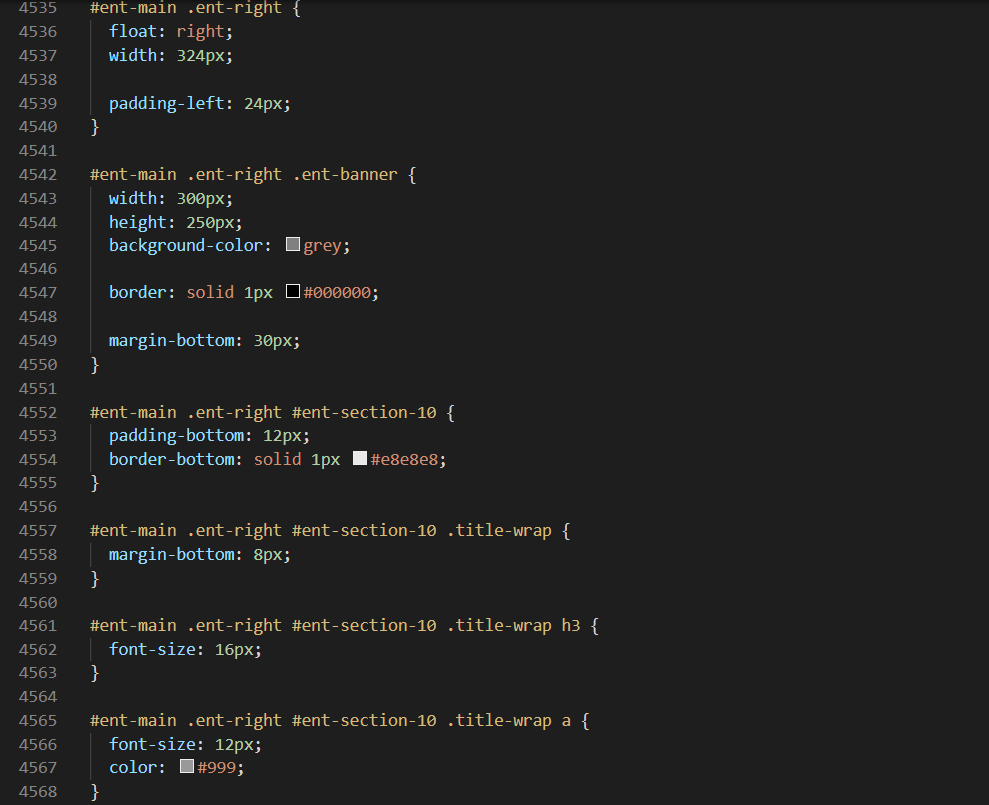Click the '#ent-section-10' selector on line 4552
The height and width of the screenshot is (805, 989).
[364, 413]
